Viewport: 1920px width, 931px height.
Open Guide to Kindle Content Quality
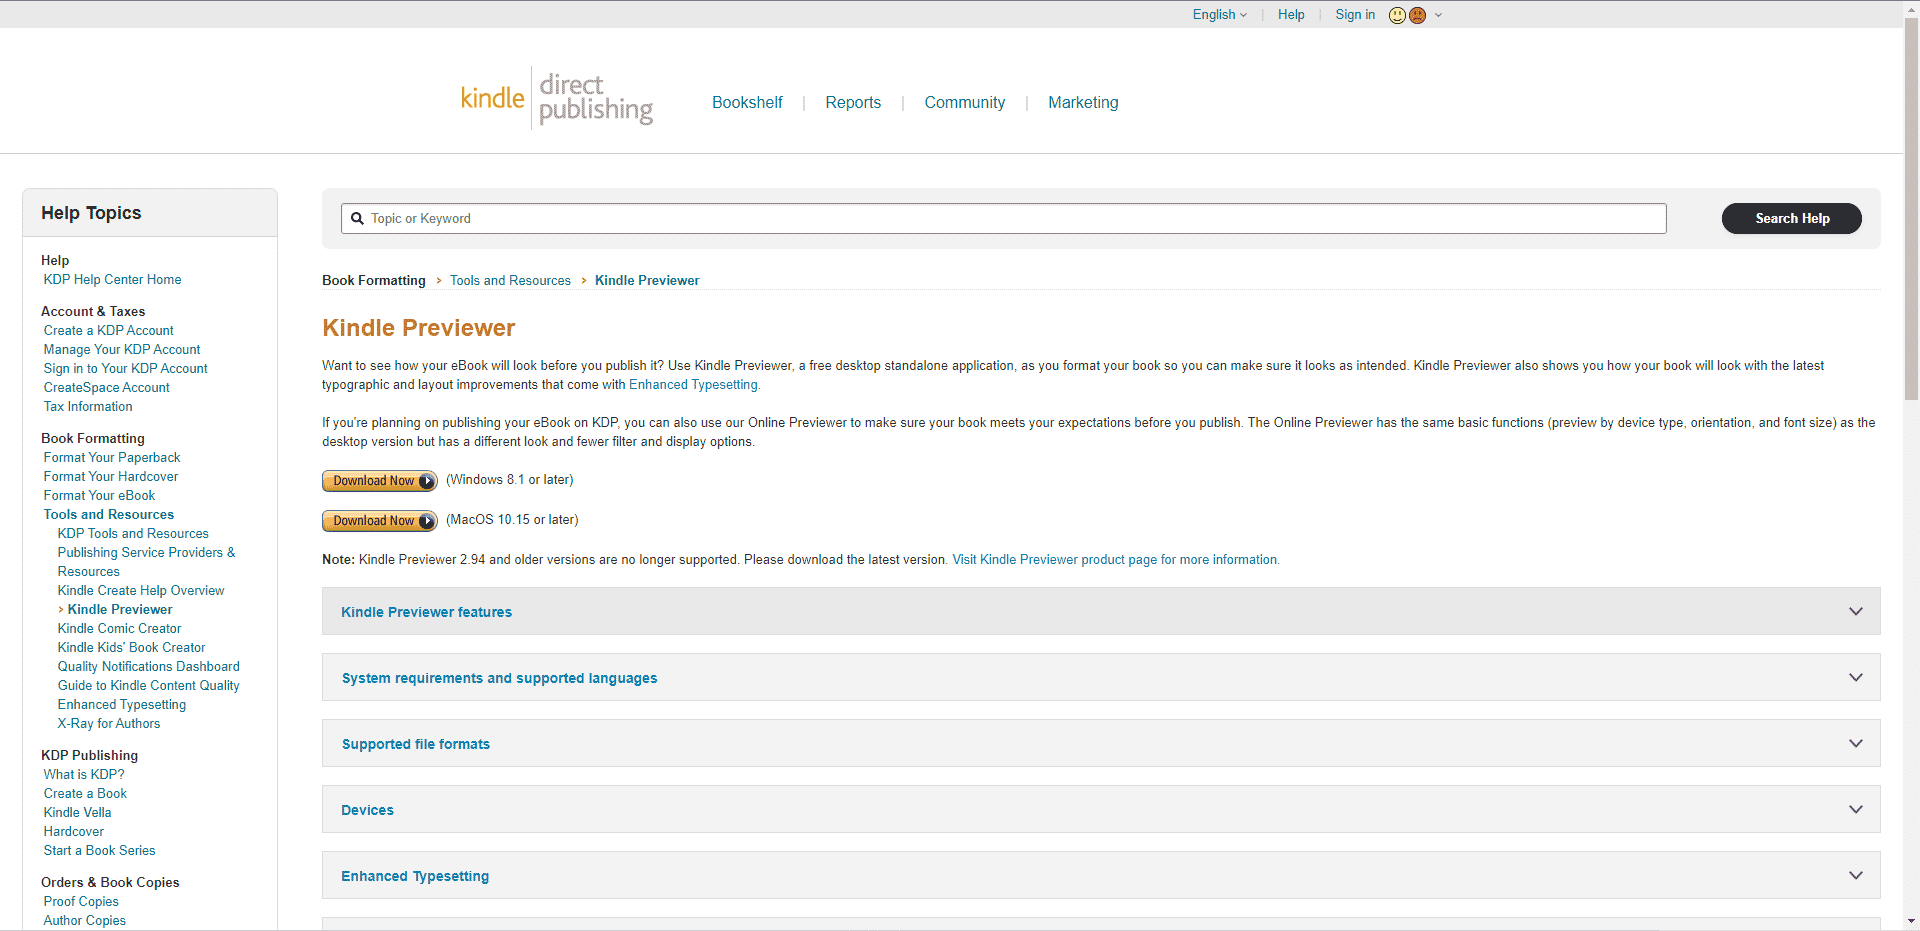(148, 685)
